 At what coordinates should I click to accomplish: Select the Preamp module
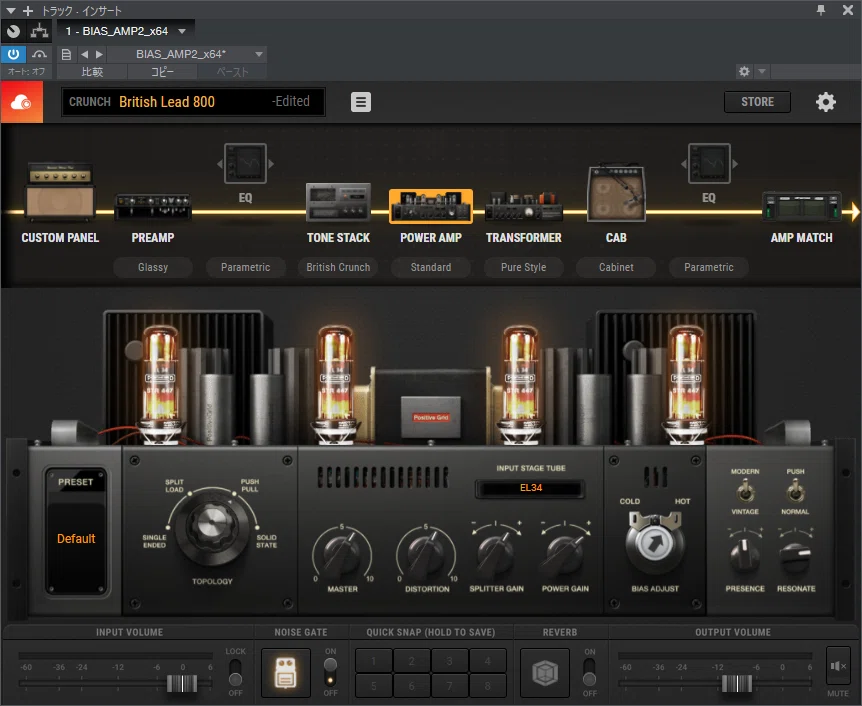(152, 207)
